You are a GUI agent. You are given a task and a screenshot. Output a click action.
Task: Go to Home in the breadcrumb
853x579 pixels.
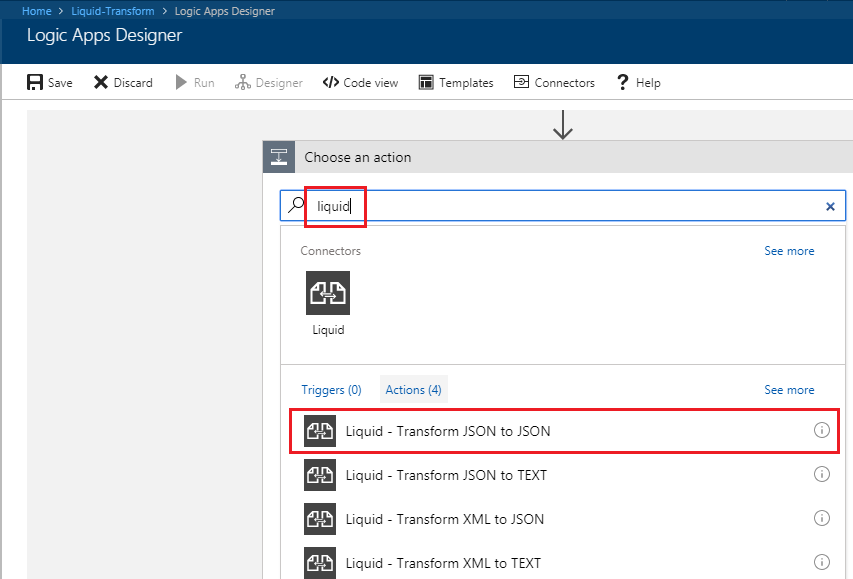(36, 11)
